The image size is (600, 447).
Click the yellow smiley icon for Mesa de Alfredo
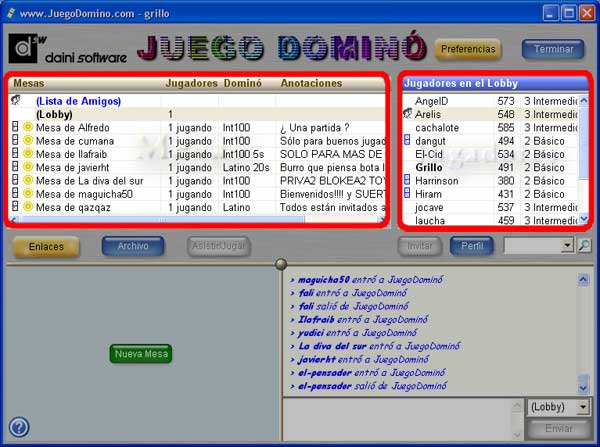coord(28,127)
